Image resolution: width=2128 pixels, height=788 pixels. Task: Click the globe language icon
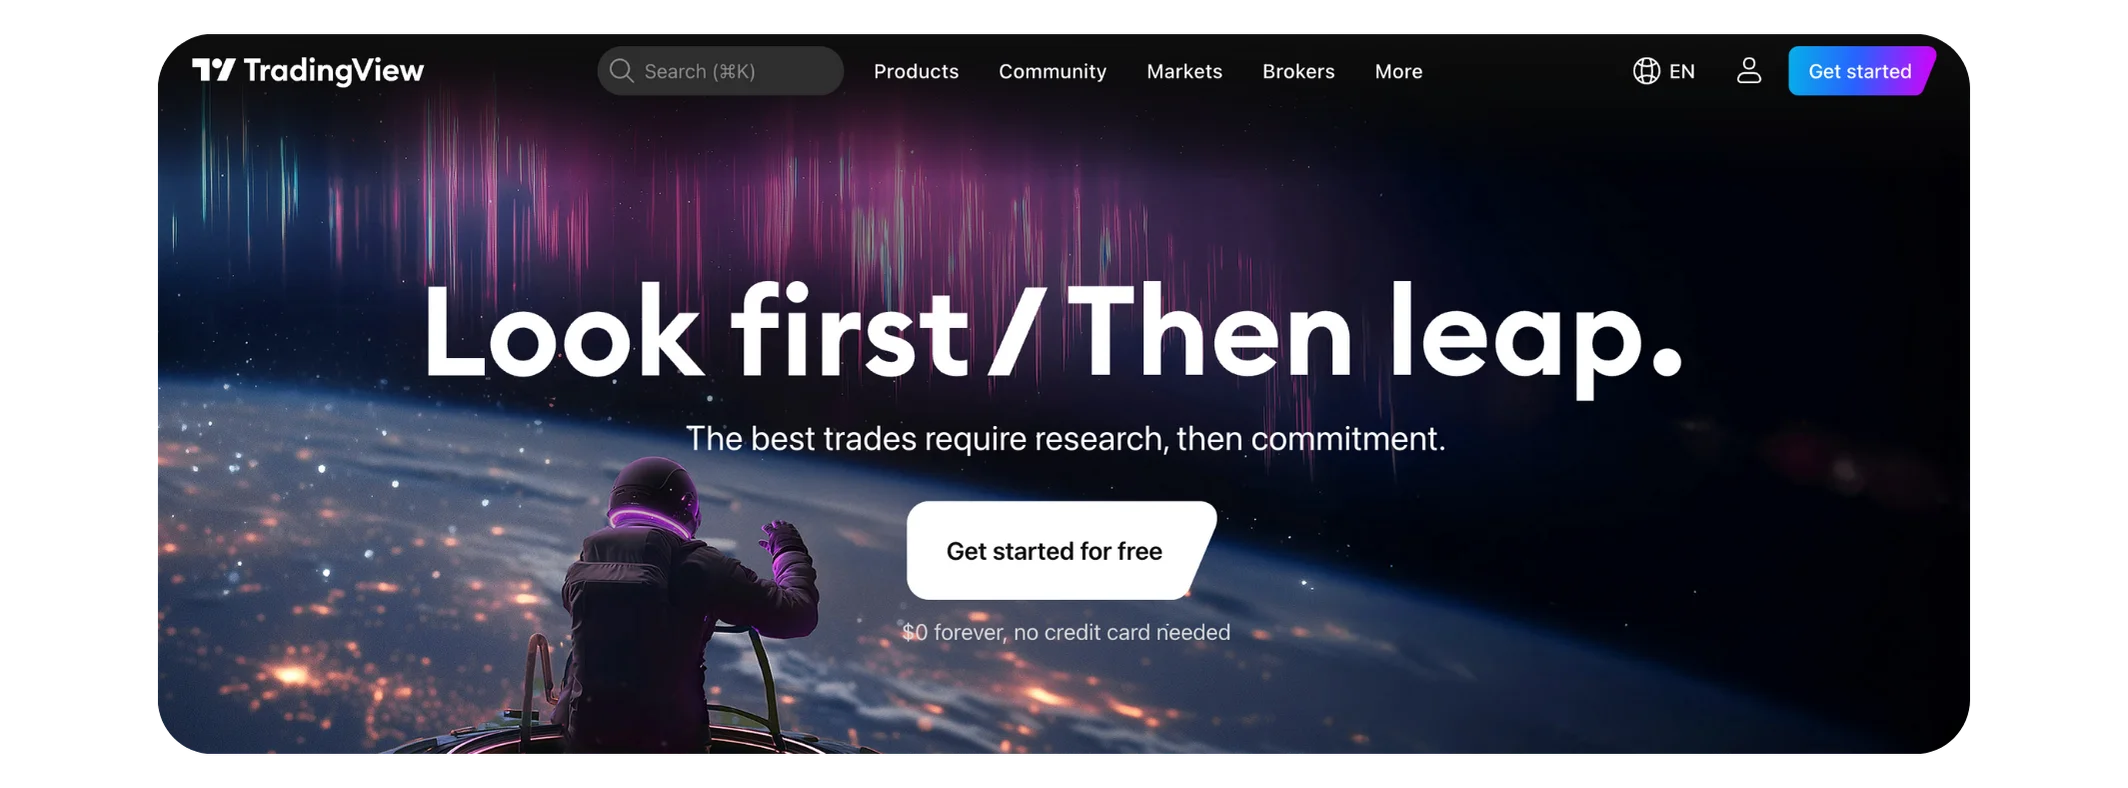[x=1646, y=71]
